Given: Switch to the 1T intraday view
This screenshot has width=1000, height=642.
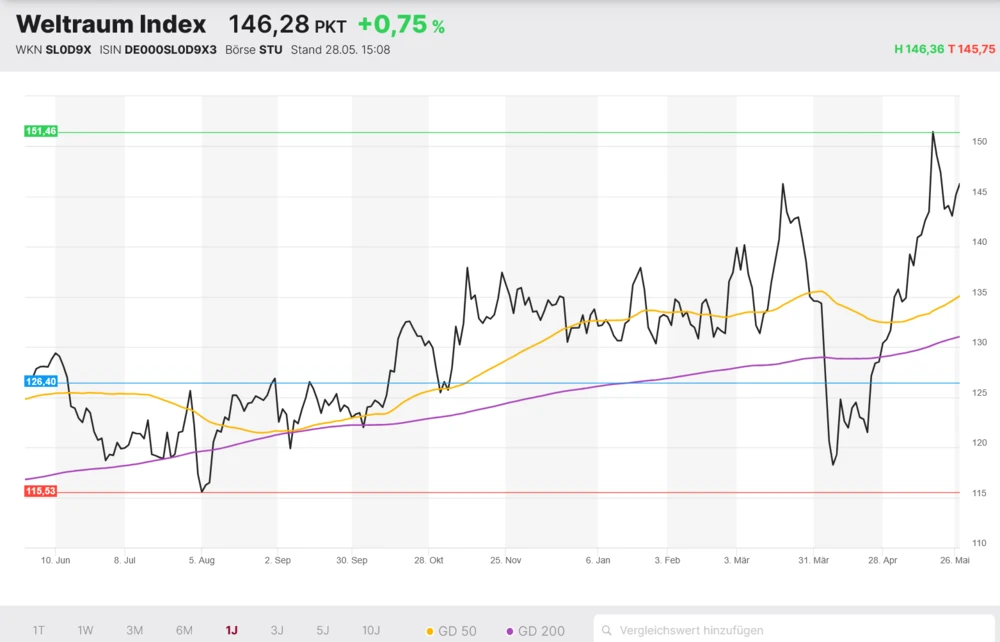Looking at the screenshot, I should pyautogui.click(x=37, y=630).
